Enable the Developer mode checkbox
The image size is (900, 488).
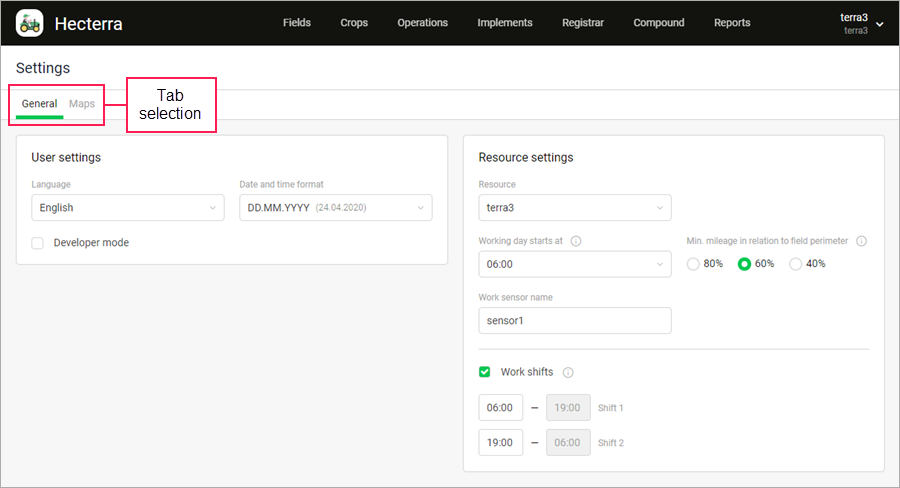[x=37, y=243]
